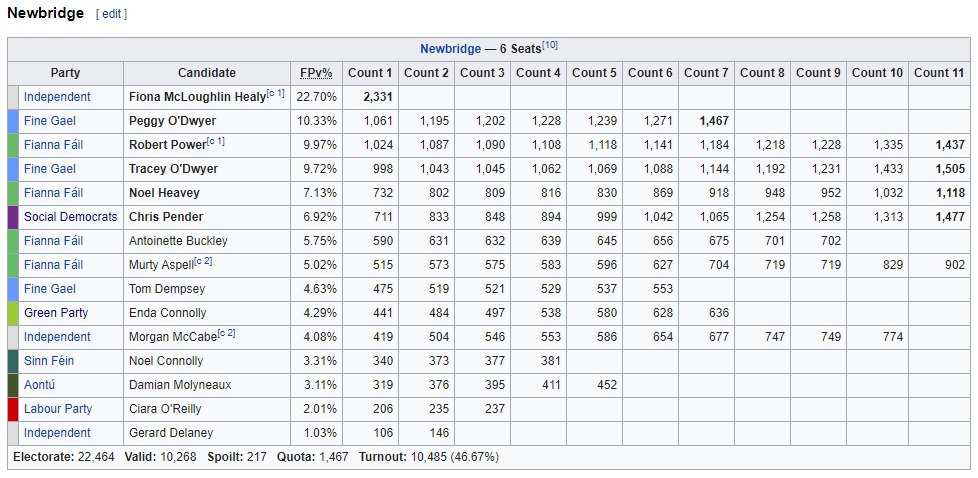
Task: Click the Count 11 column header
Action: [939, 73]
